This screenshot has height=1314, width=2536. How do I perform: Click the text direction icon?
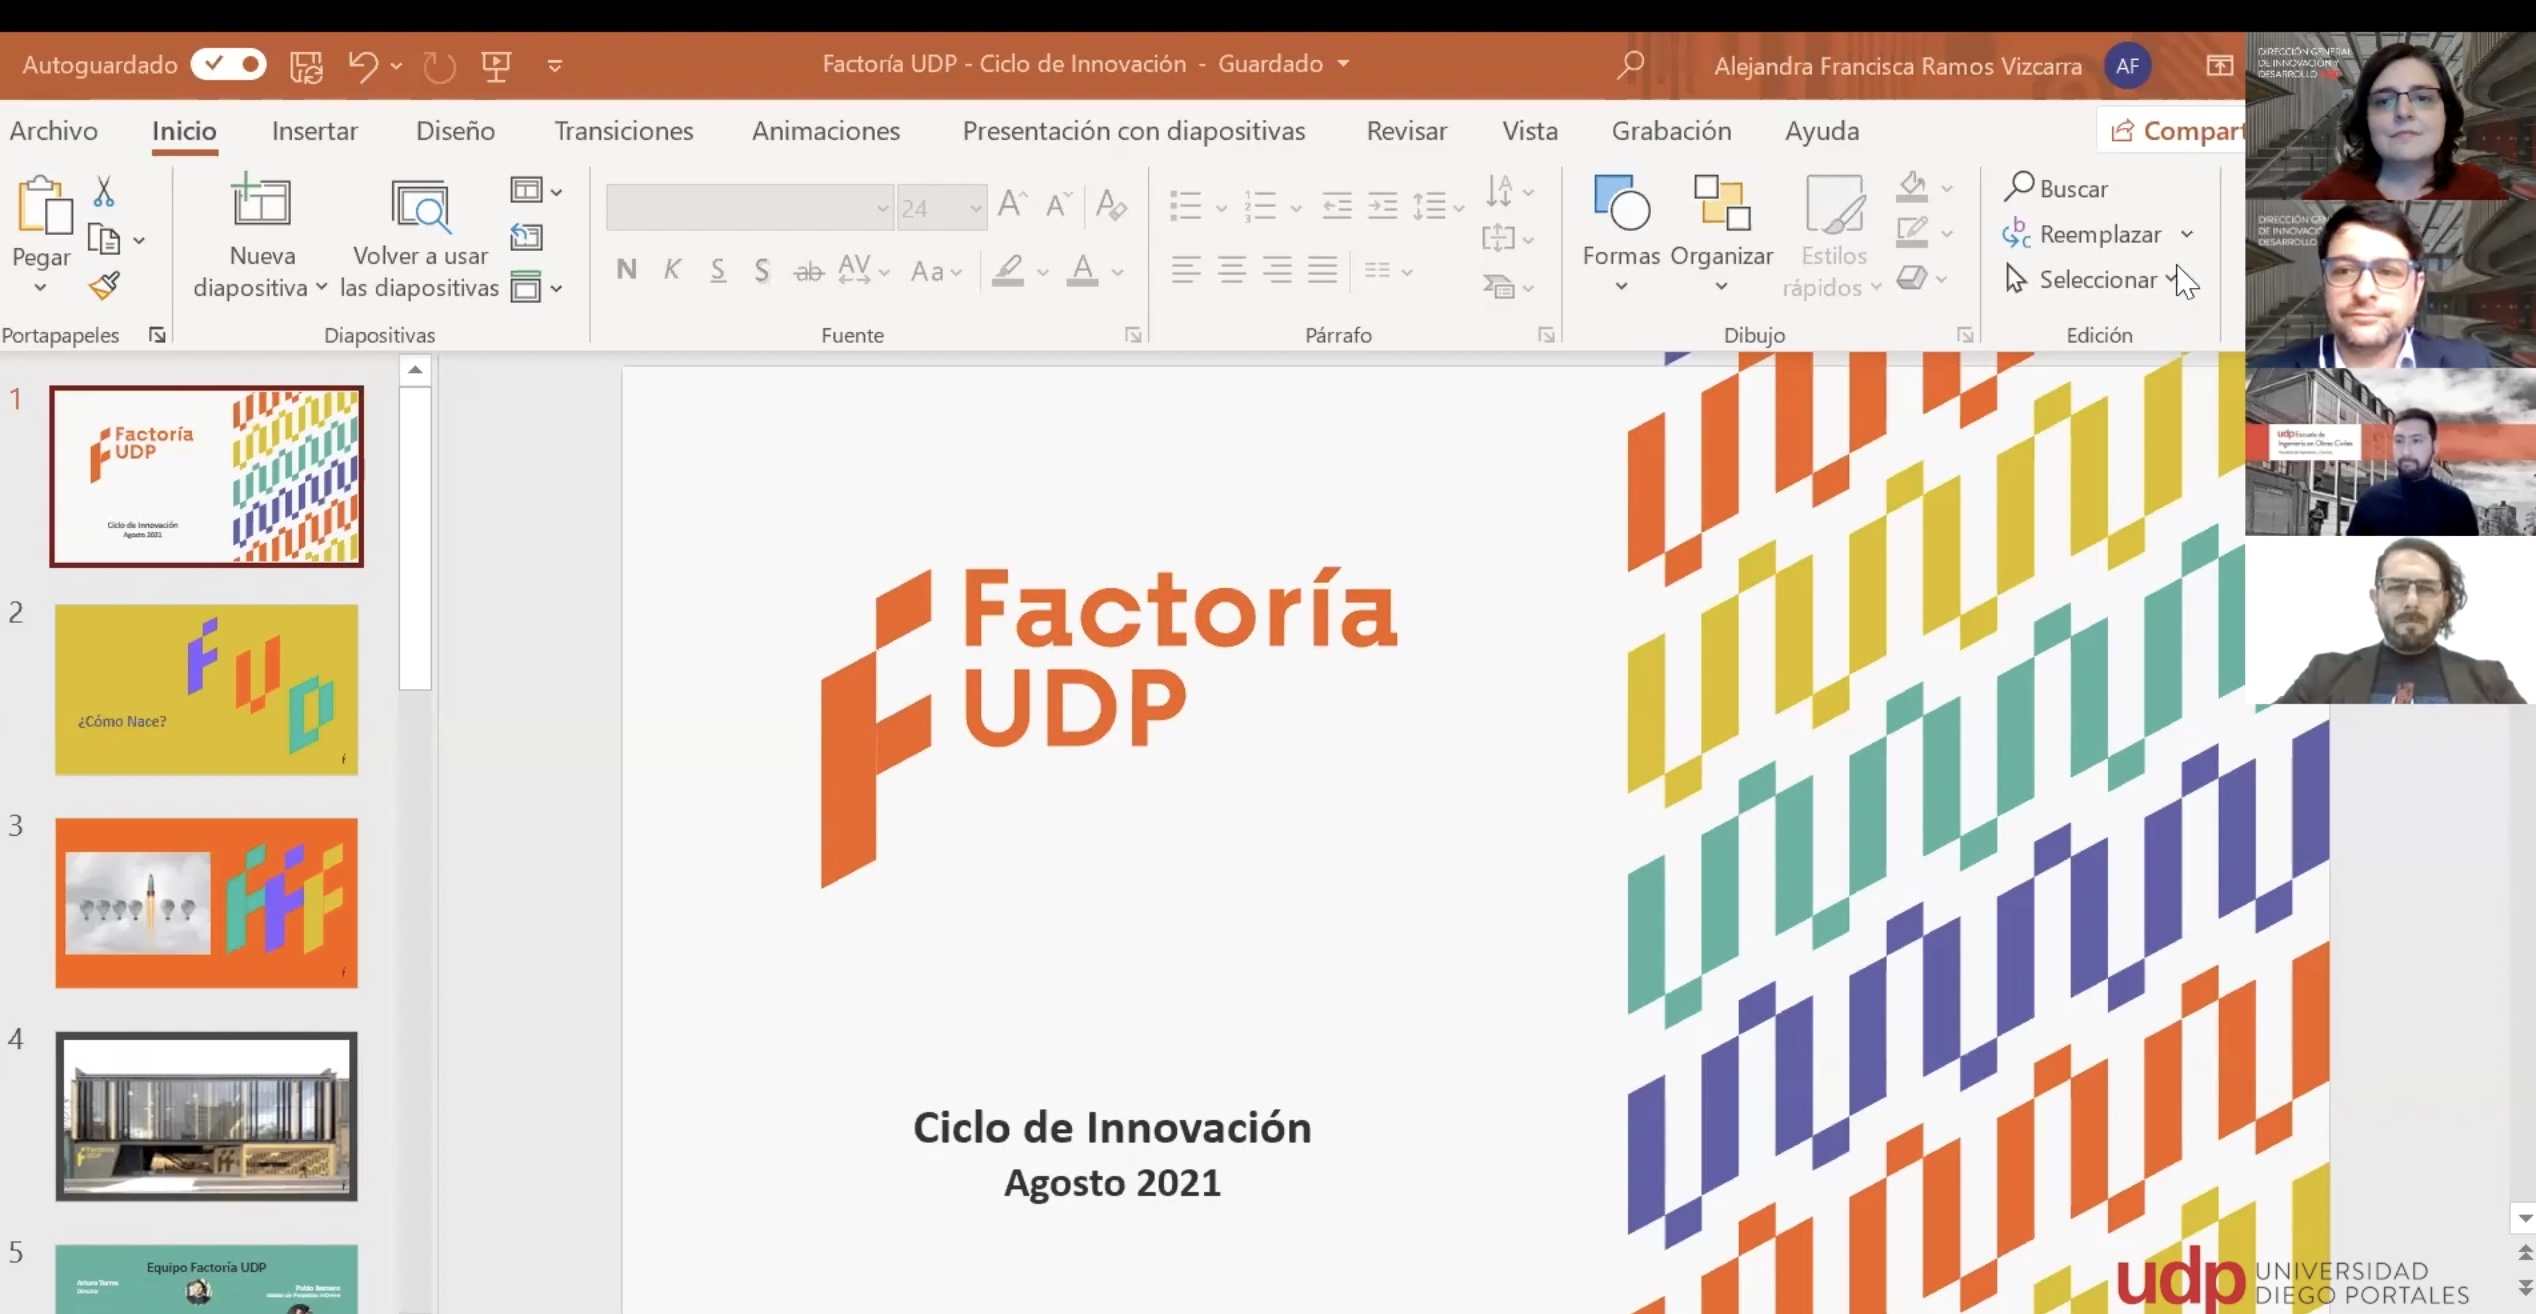pos(1499,189)
